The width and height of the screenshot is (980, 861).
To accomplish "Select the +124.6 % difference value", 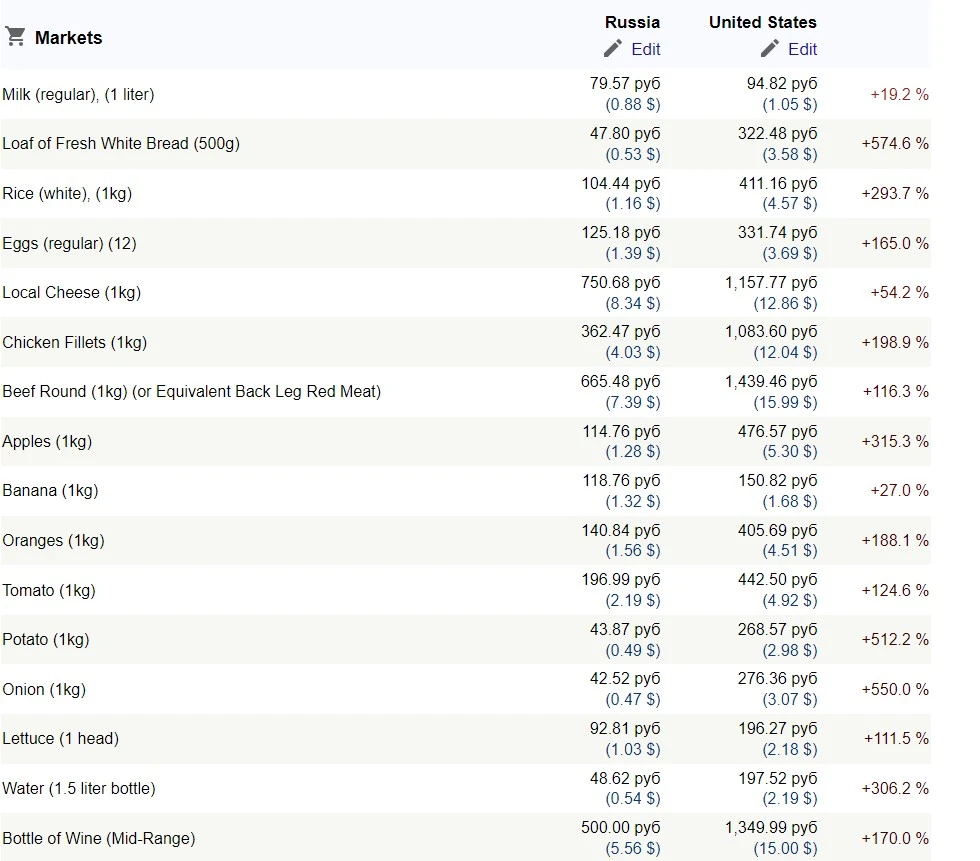I will click(895, 590).
